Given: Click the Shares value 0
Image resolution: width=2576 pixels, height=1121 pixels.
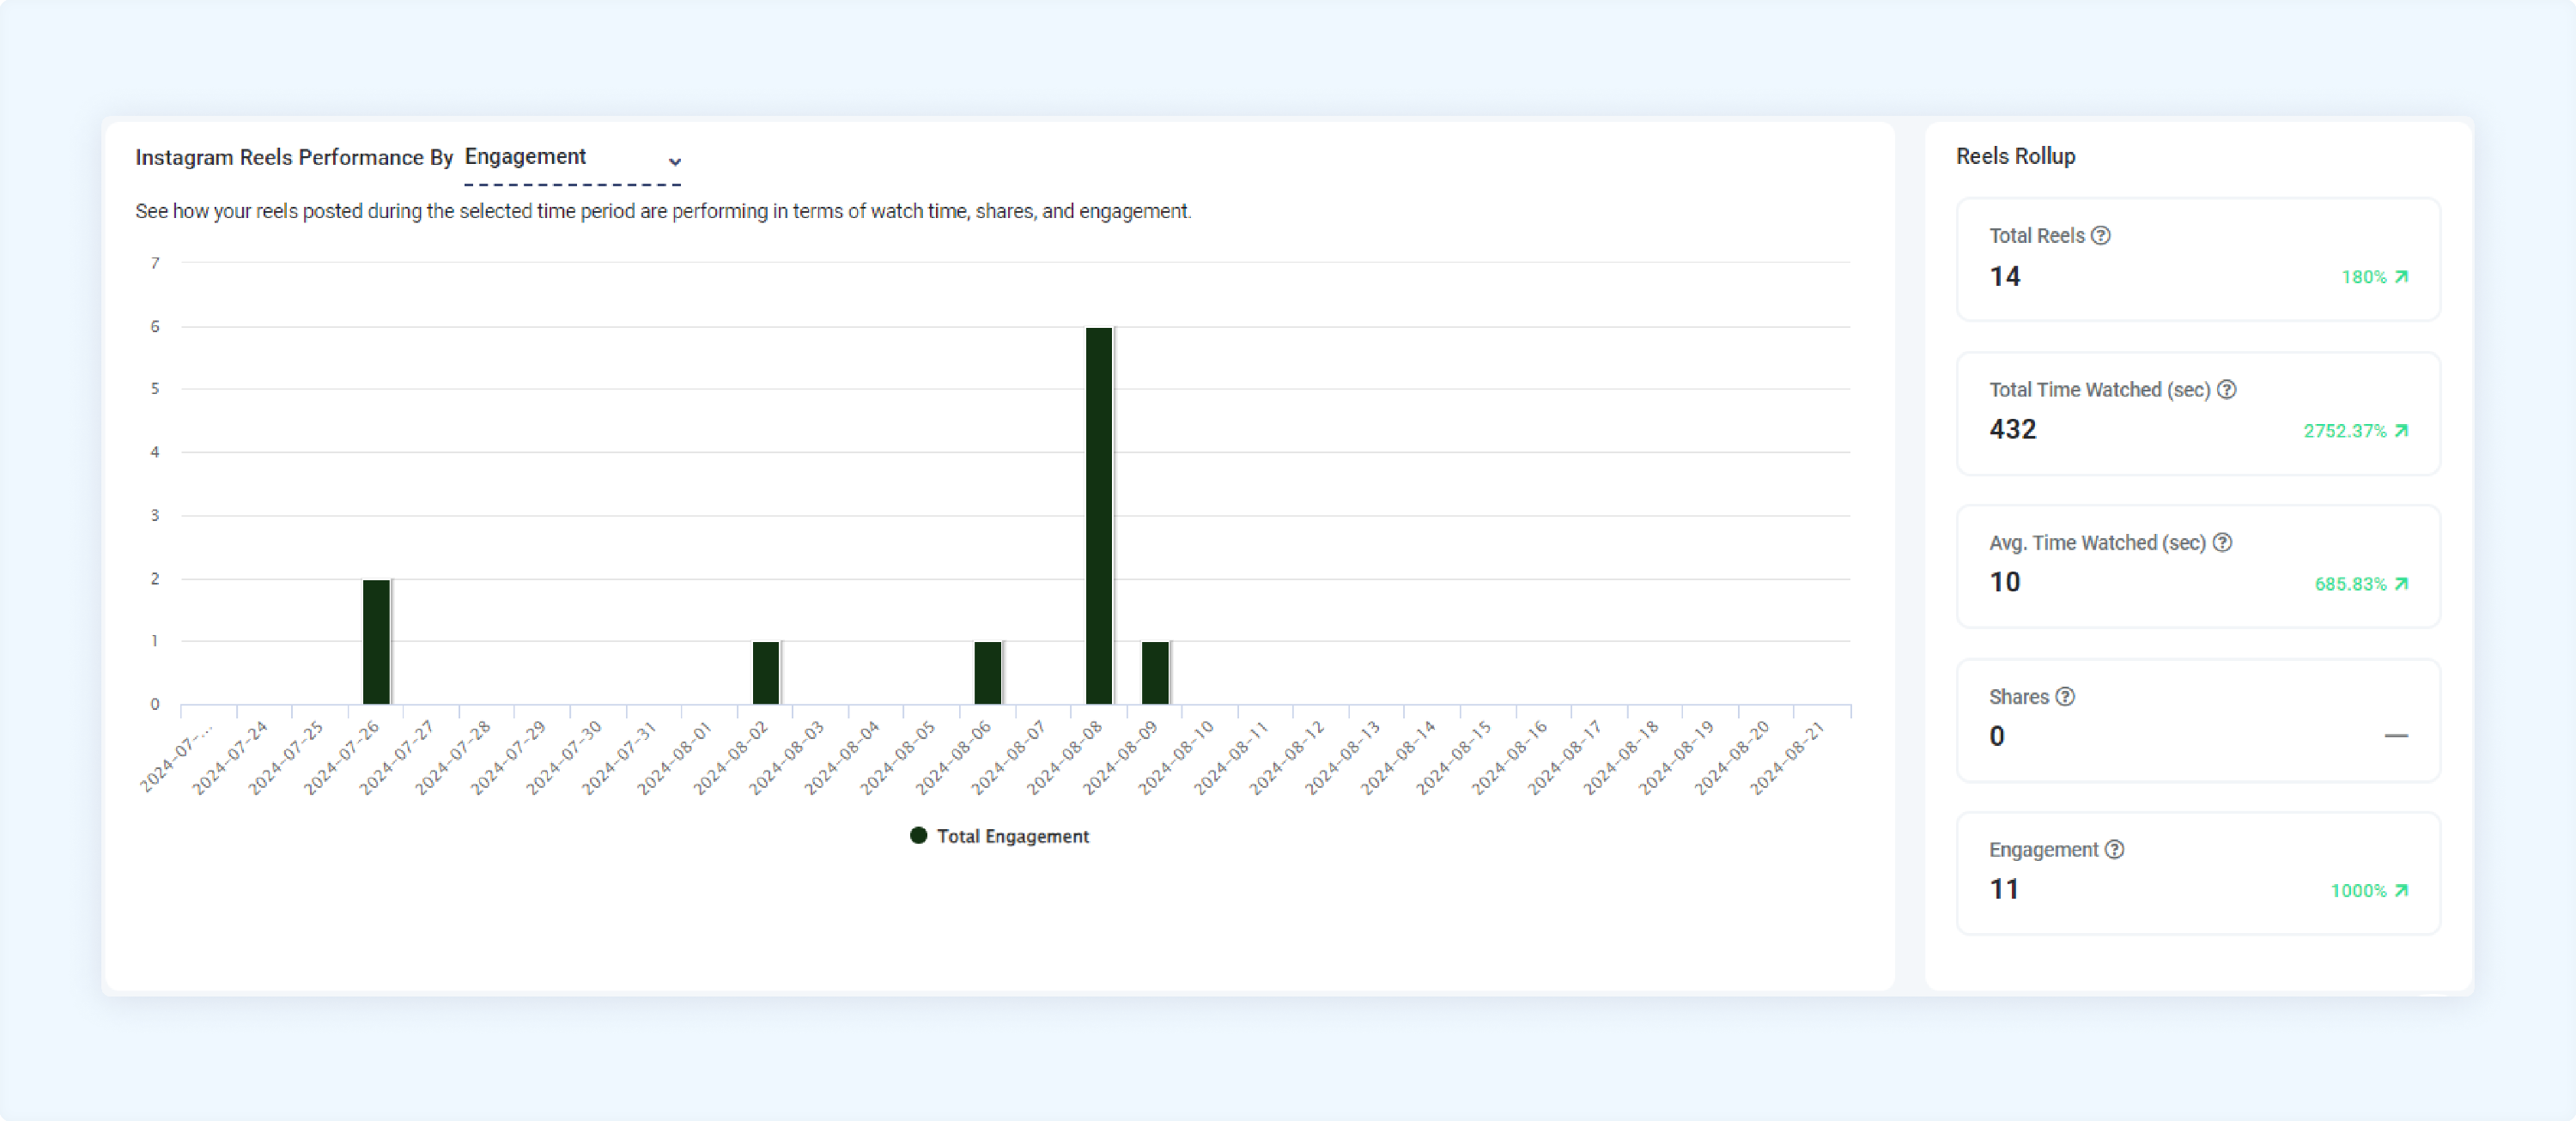Looking at the screenshot, I should [1997, 737].
